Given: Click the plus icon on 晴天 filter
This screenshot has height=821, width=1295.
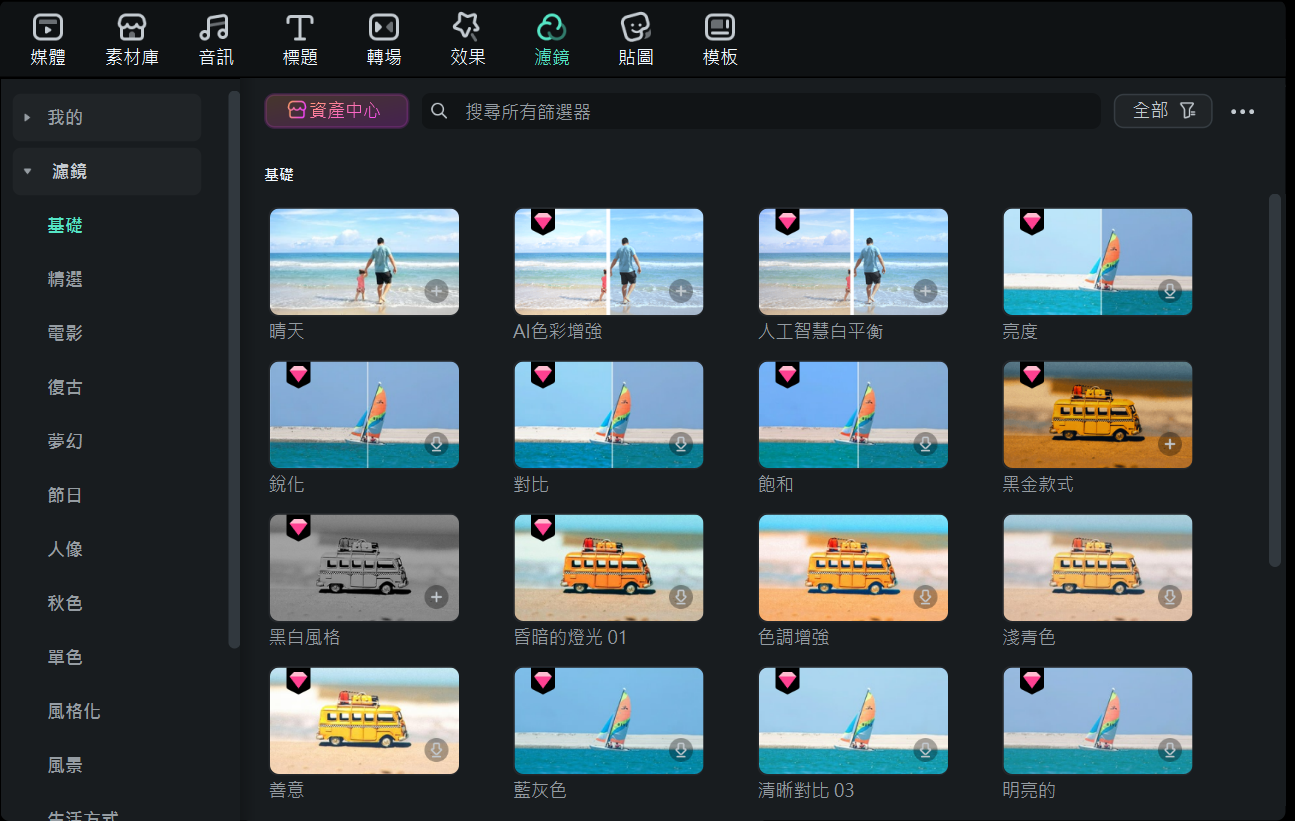Looking at the screenshot, I should 436,291.
